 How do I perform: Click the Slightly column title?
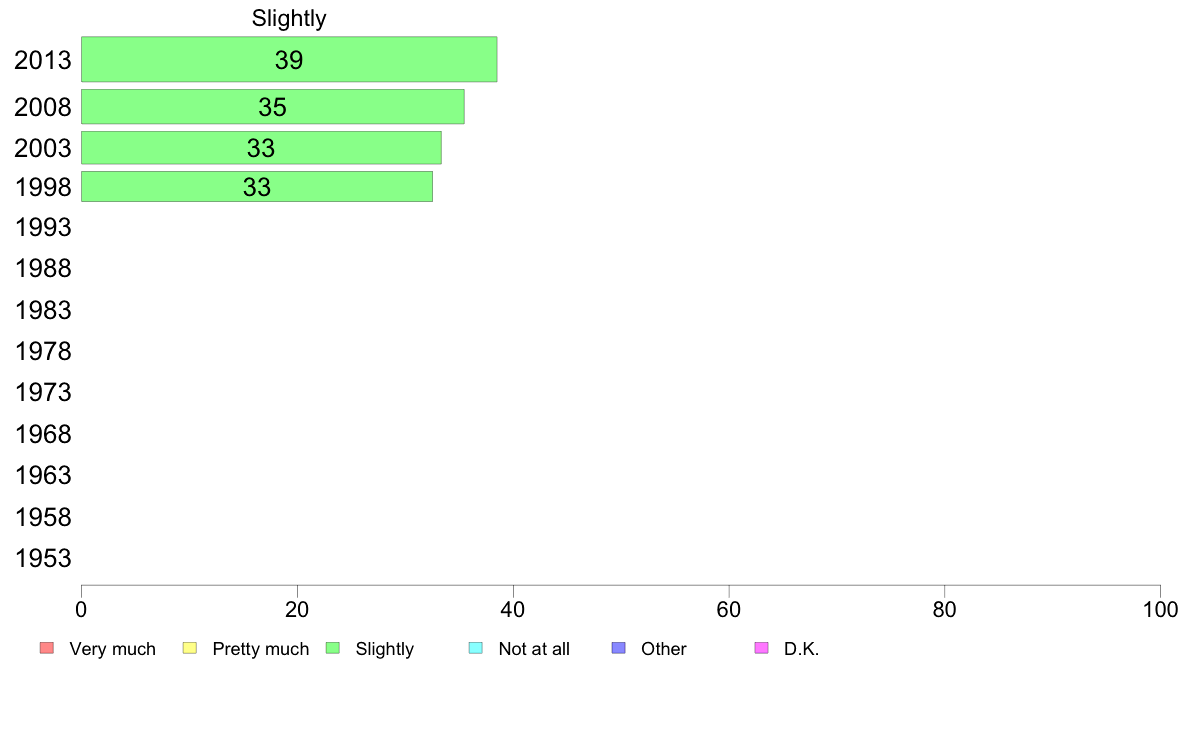pyautogui.click(x=289, y=18)
